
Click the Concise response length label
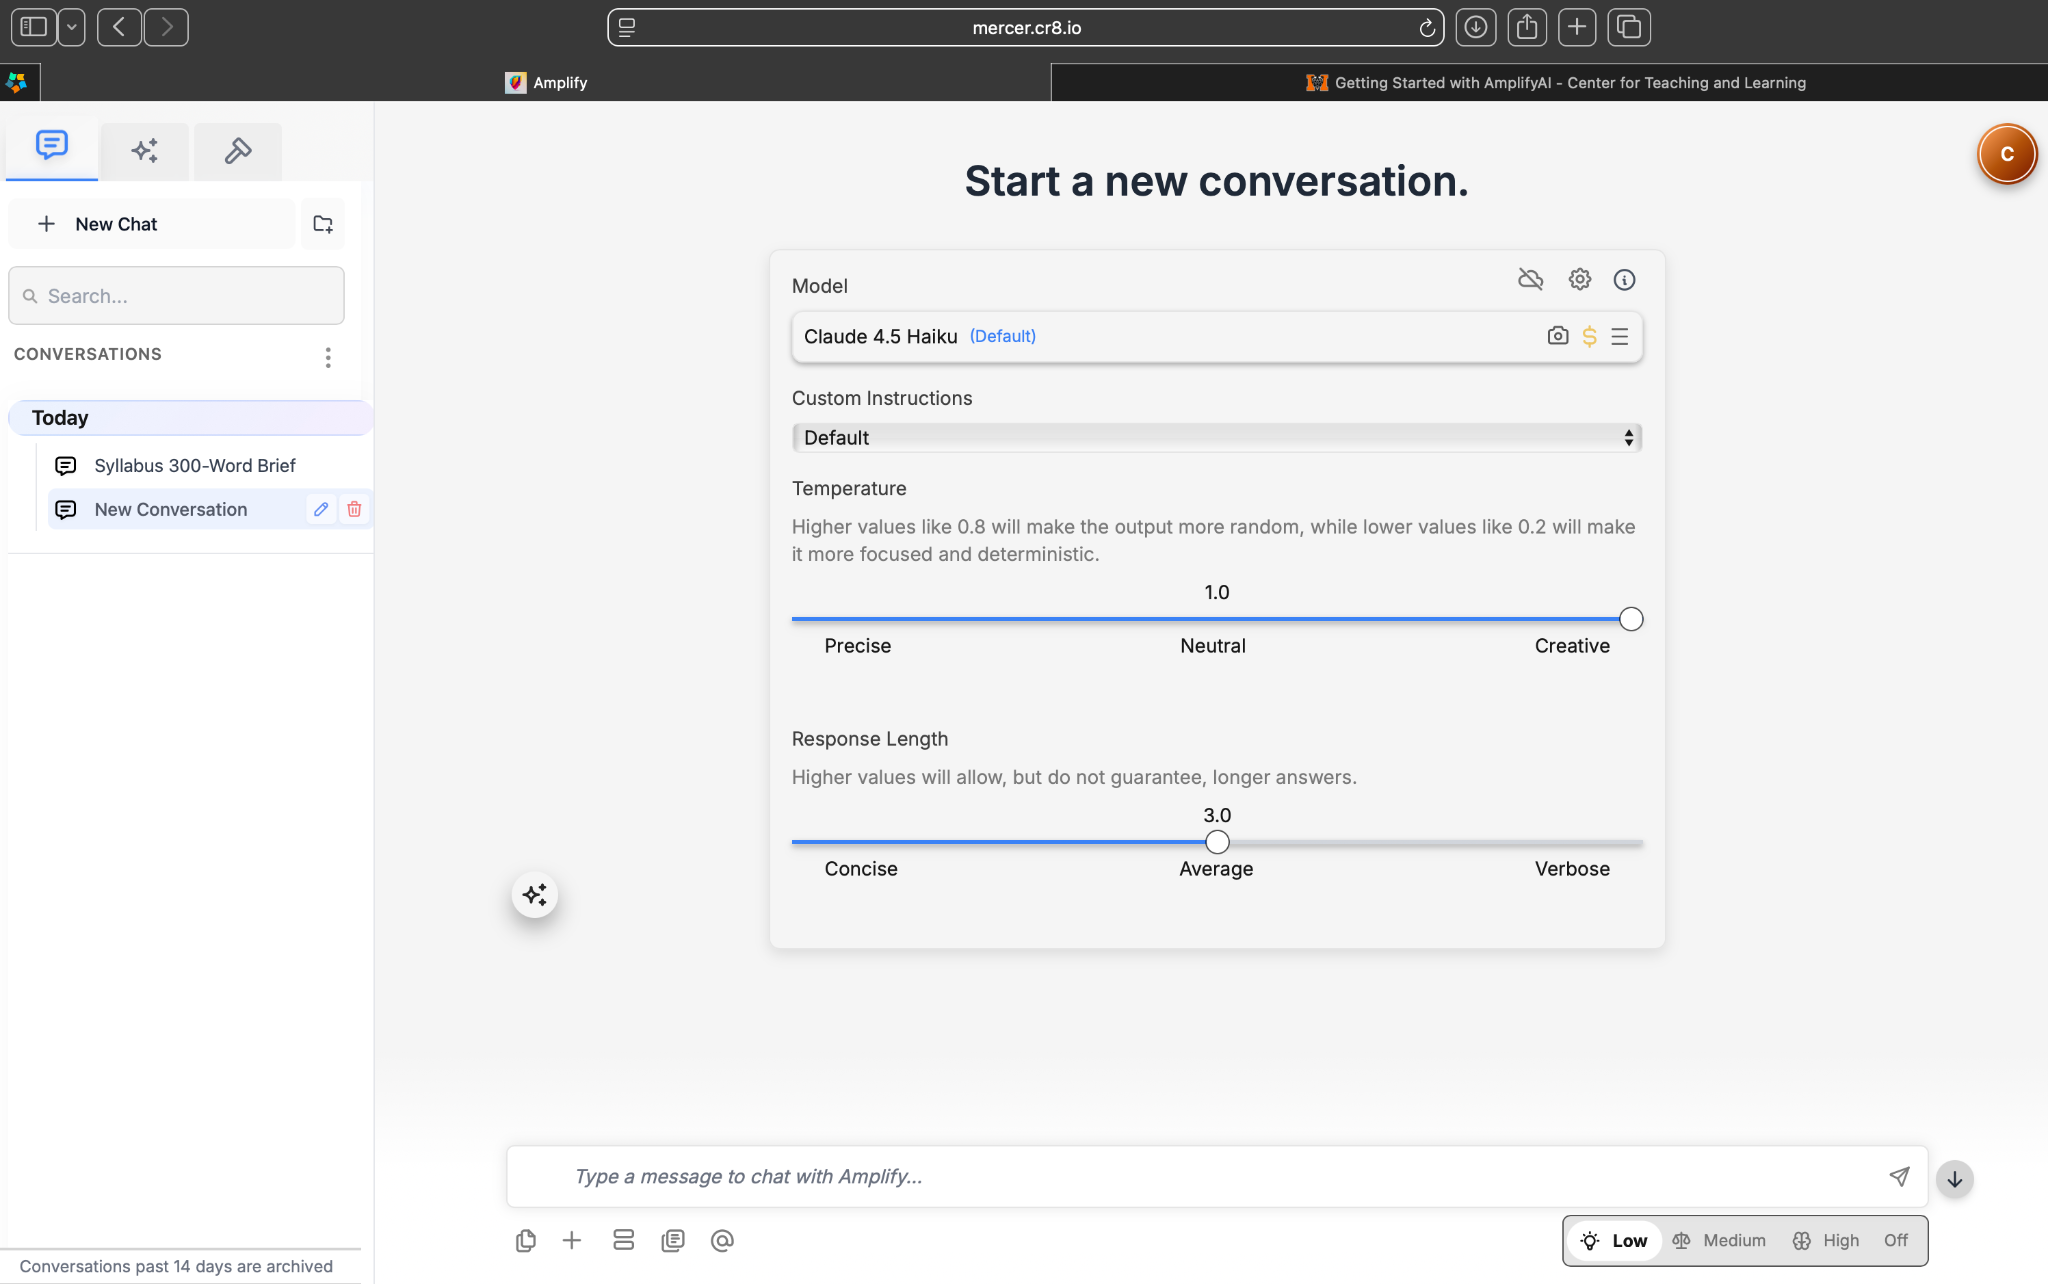point(861,869)
